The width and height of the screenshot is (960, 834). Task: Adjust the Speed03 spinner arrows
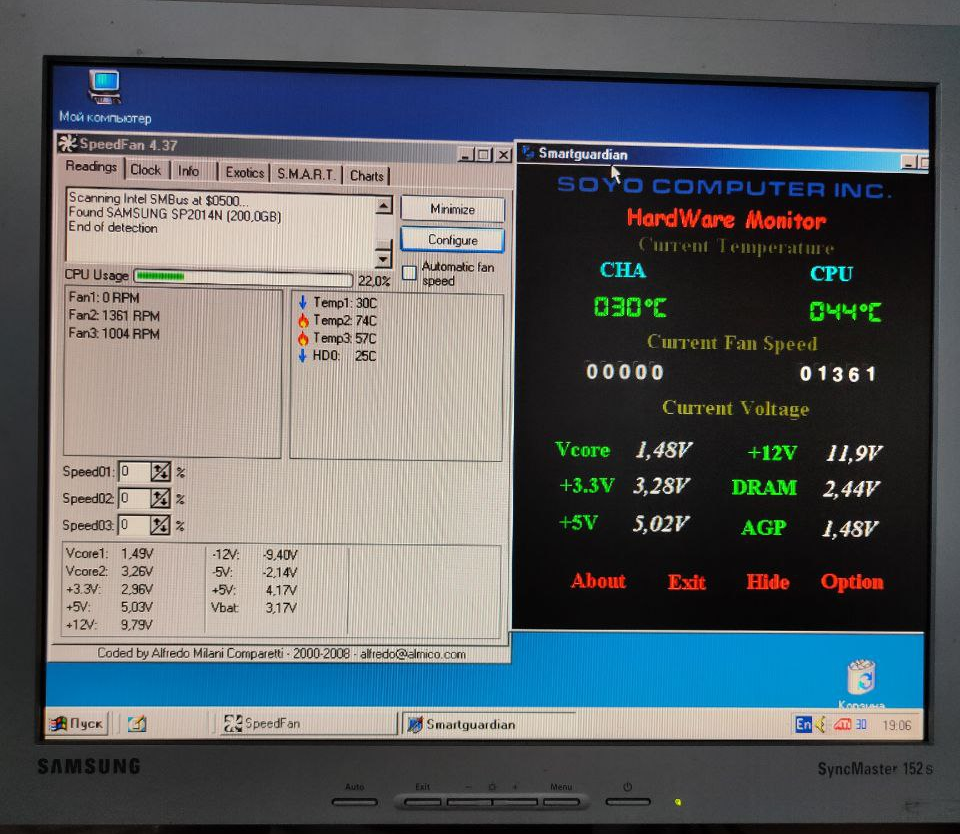click(160, 525)
